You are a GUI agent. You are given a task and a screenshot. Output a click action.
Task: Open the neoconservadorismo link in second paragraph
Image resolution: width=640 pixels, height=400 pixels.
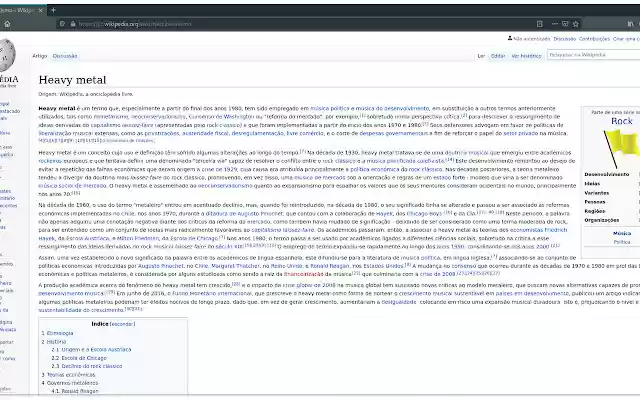coord(225,186)
